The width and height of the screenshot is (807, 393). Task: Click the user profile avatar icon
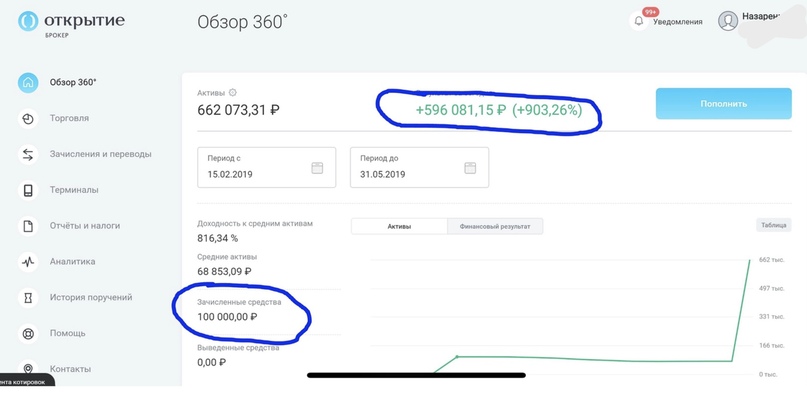point(728,21)
